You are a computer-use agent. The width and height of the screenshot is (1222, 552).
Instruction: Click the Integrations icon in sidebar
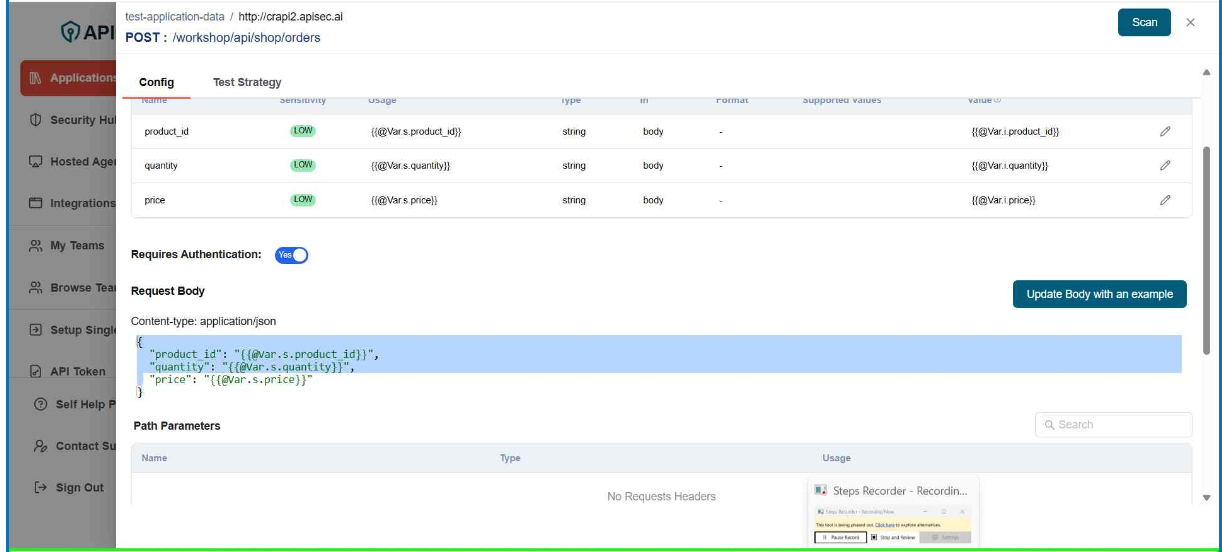tap(36, 204)
